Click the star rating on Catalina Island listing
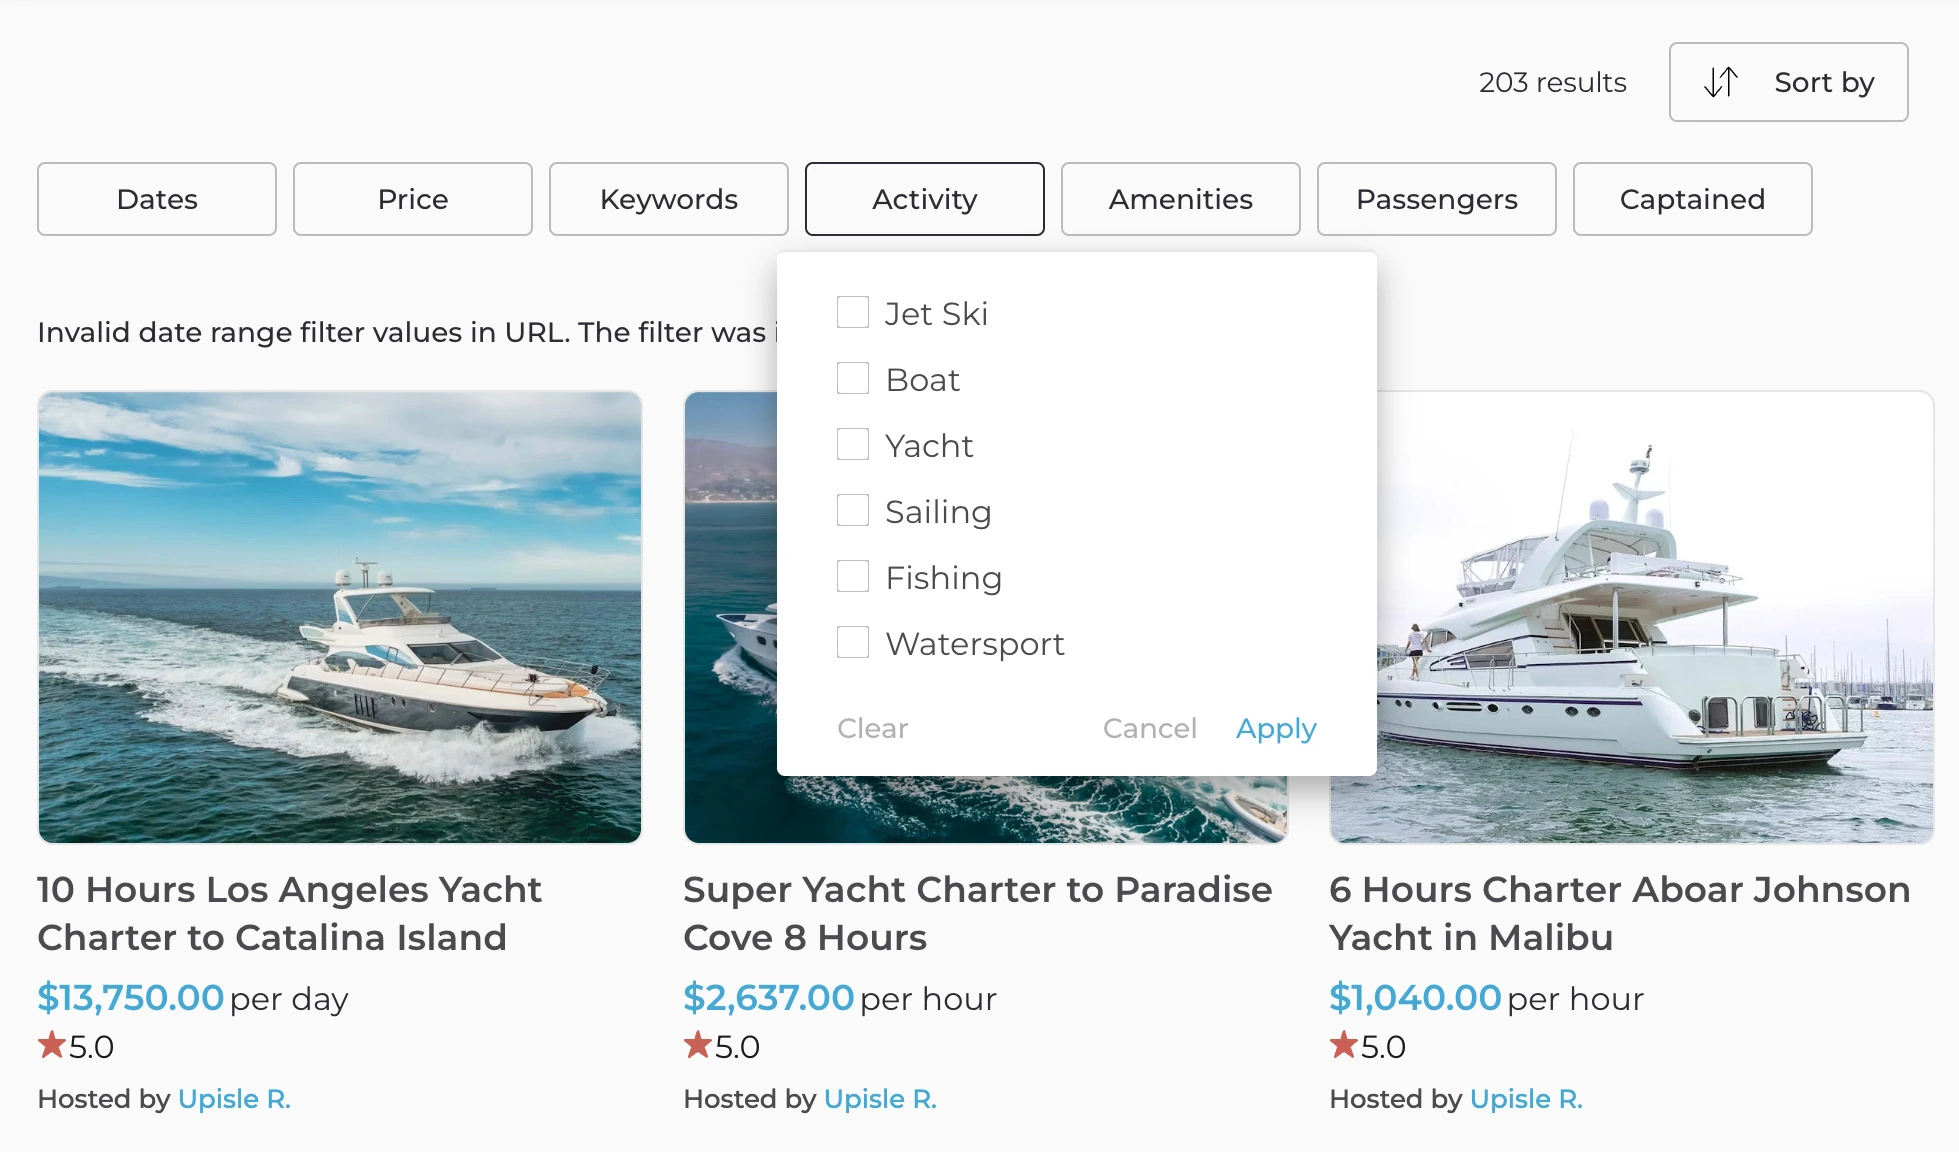The width and height of the screenshot is (1959, 1152). tap(74, 1046)
